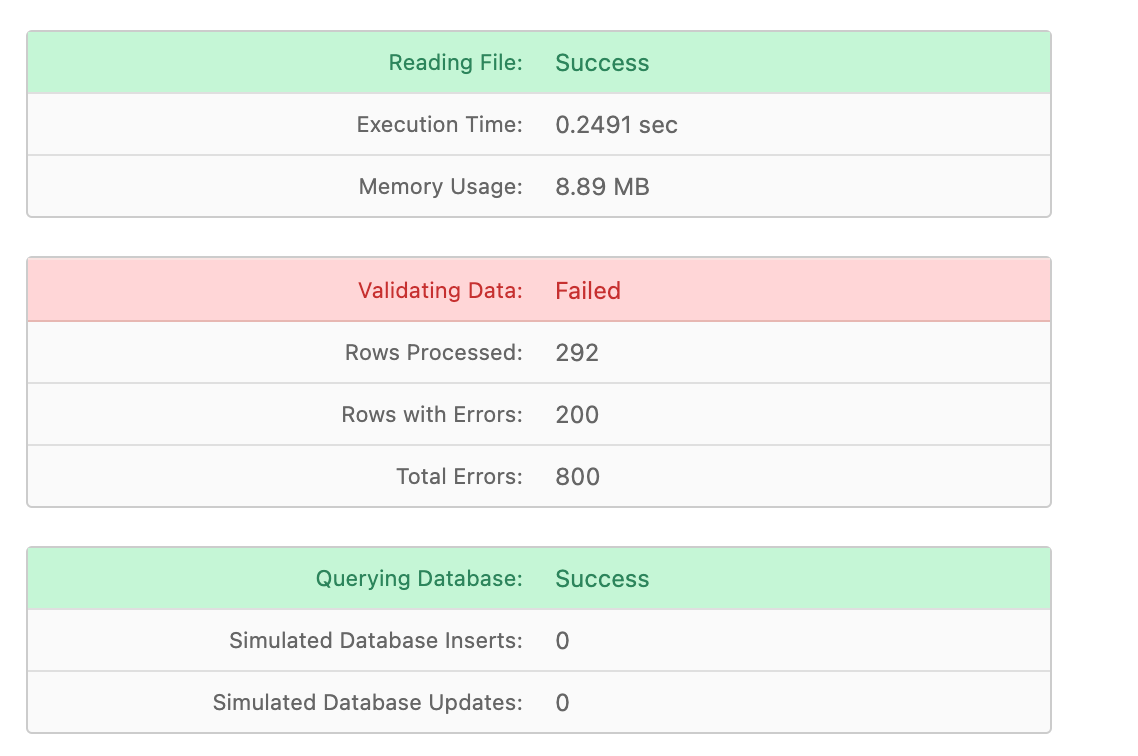
Task: Click the Total Errors label
Action: pos(459,476)
